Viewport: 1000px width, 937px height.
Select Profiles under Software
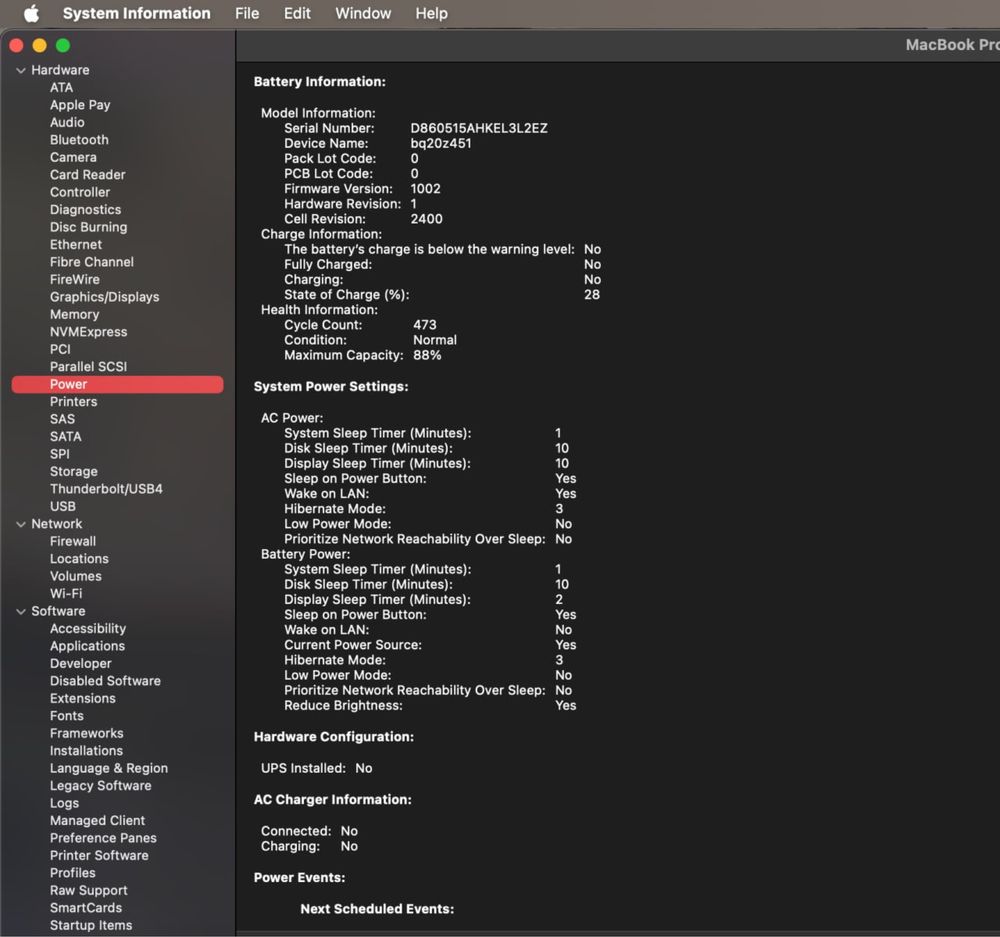[73, 873]
